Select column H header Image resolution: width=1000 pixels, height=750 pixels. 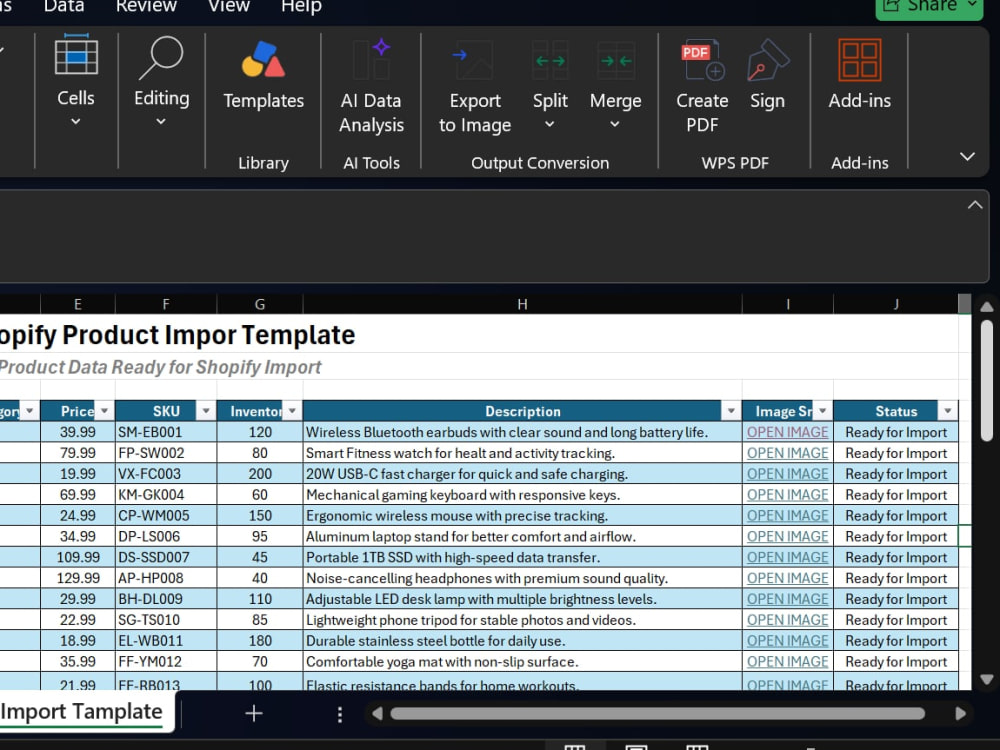(x=522, y=304)
